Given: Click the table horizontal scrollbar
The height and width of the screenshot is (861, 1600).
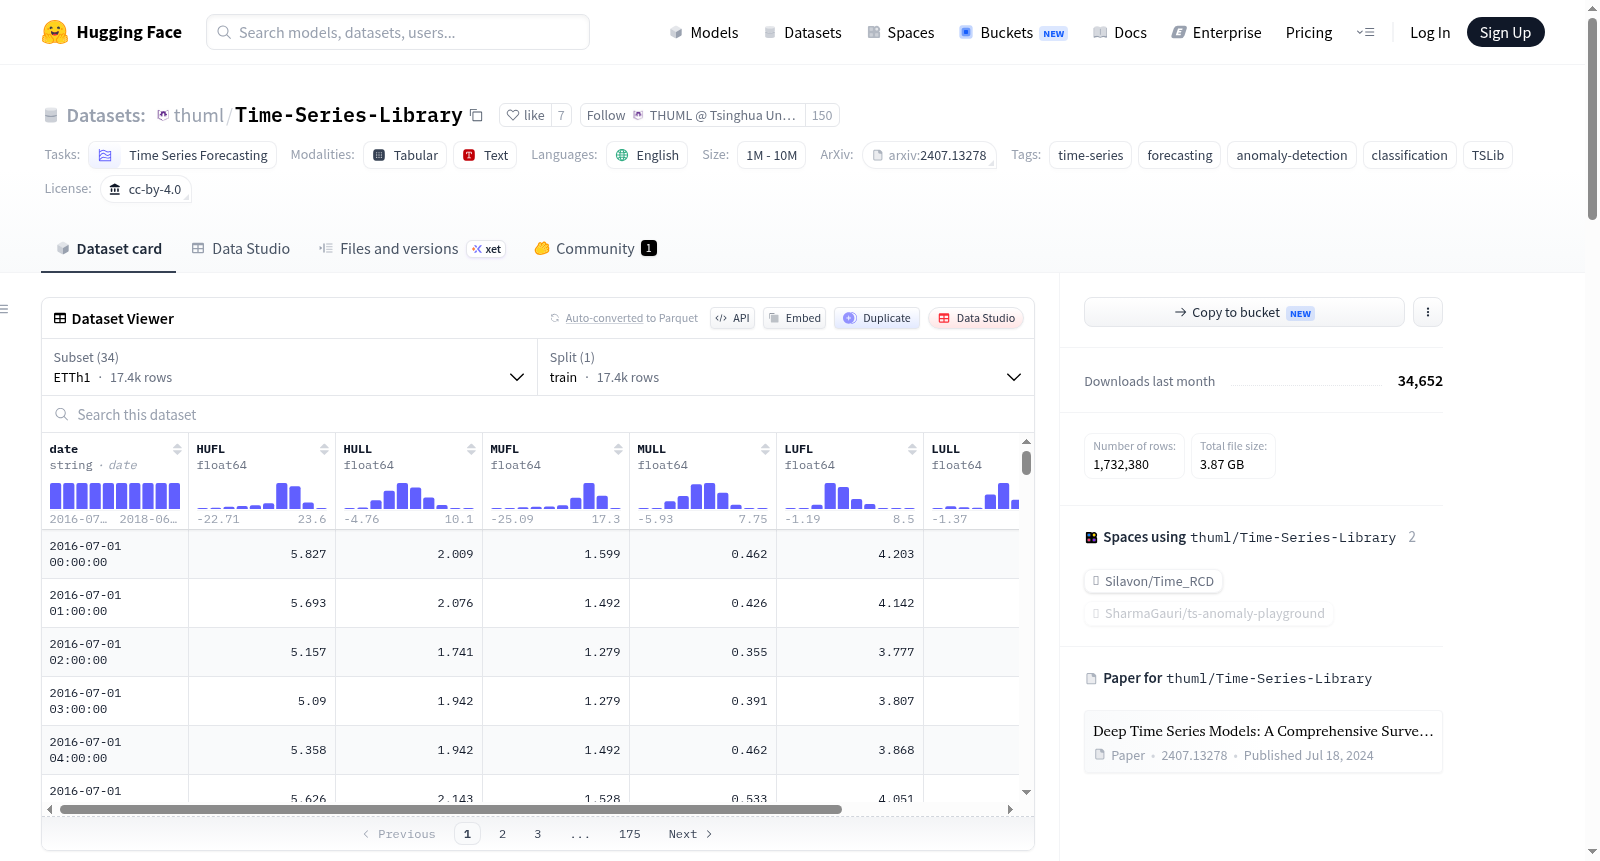Looking at the screenshot, I should click(451, 809).
